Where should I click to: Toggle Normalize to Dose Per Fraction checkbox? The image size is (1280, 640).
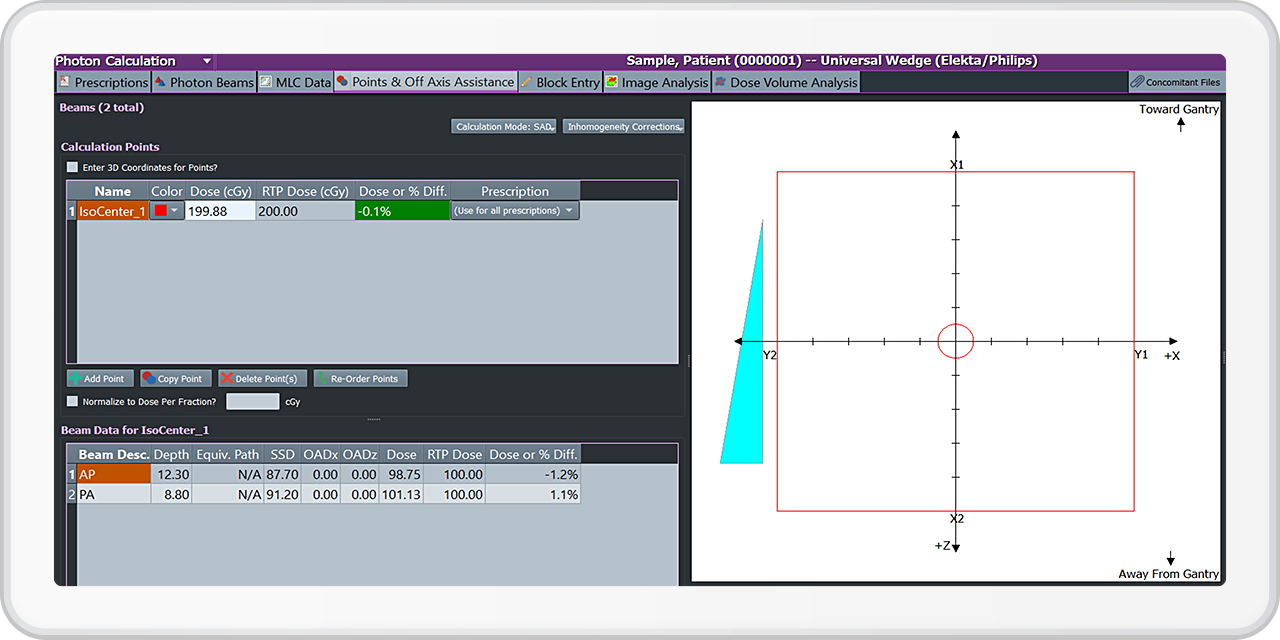tap(72, 401)
